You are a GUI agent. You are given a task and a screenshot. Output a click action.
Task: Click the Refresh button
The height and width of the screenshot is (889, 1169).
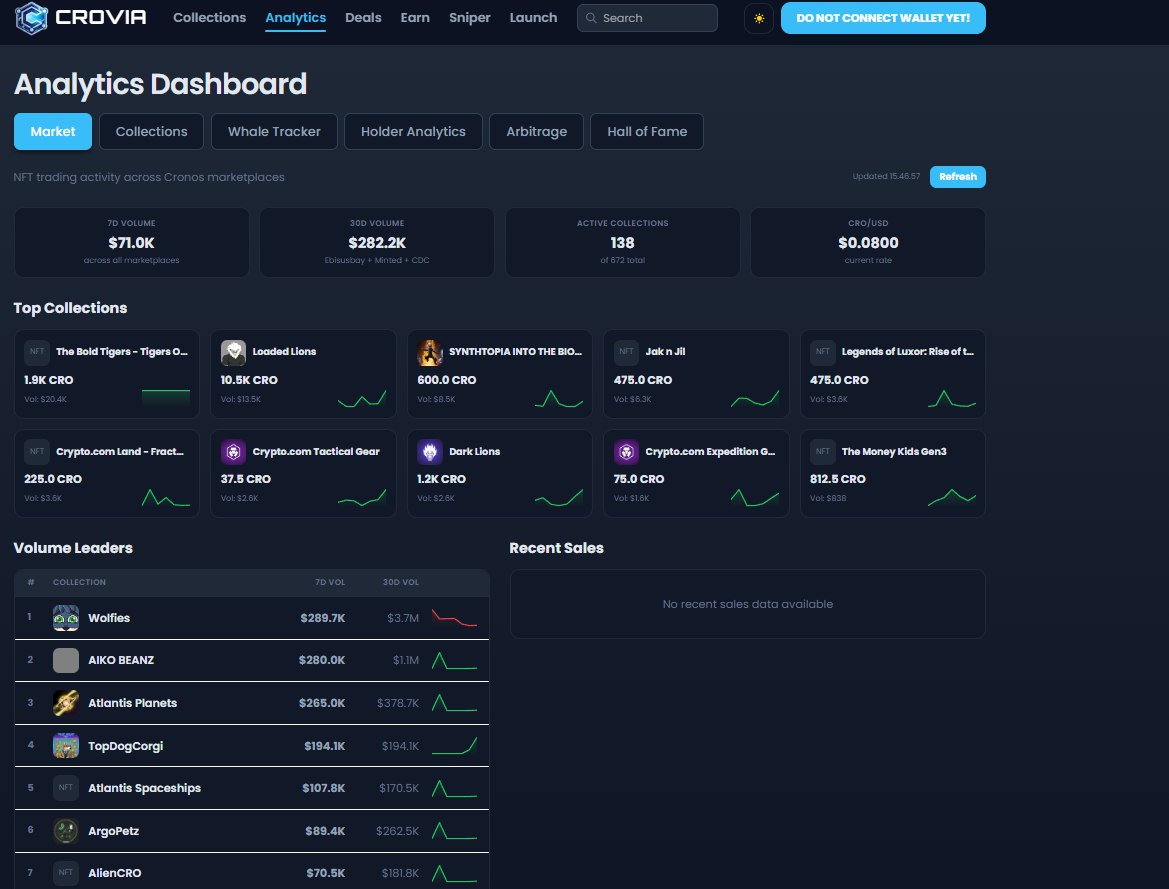pos(957,177)
